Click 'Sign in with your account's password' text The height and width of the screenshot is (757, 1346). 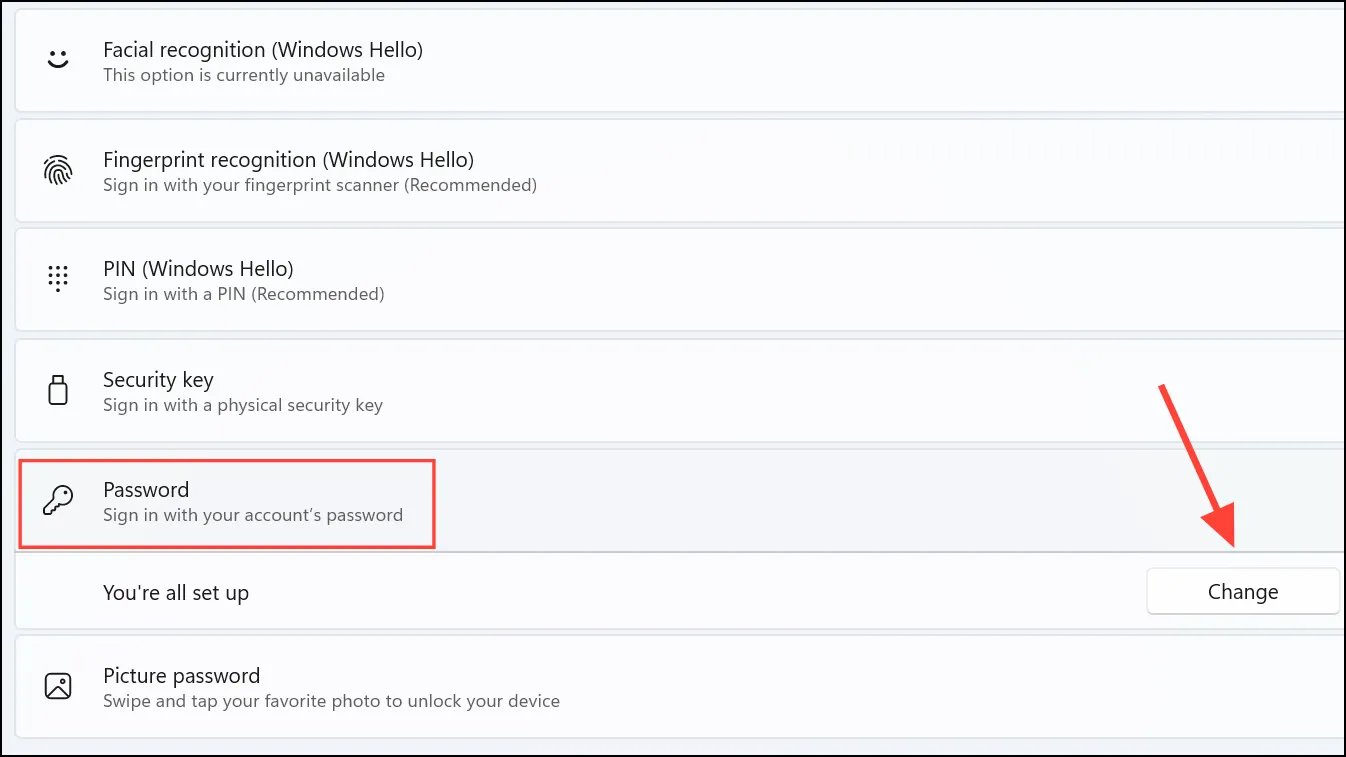[253, 516]
